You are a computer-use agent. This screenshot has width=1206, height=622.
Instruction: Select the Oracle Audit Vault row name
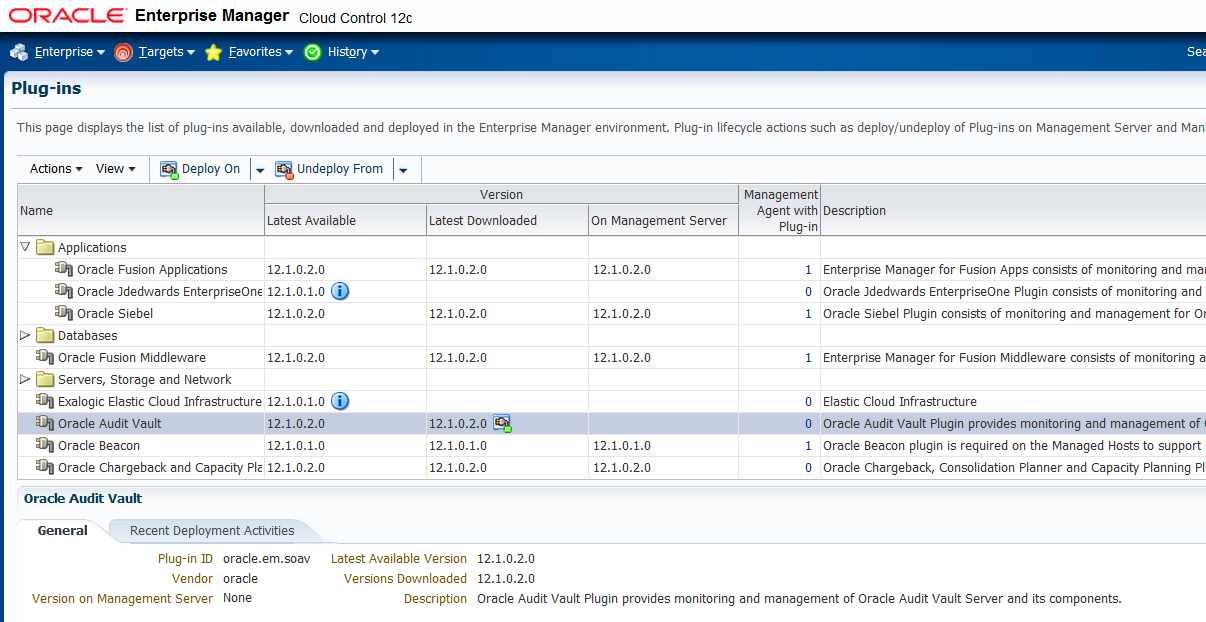tap(109, 423)
